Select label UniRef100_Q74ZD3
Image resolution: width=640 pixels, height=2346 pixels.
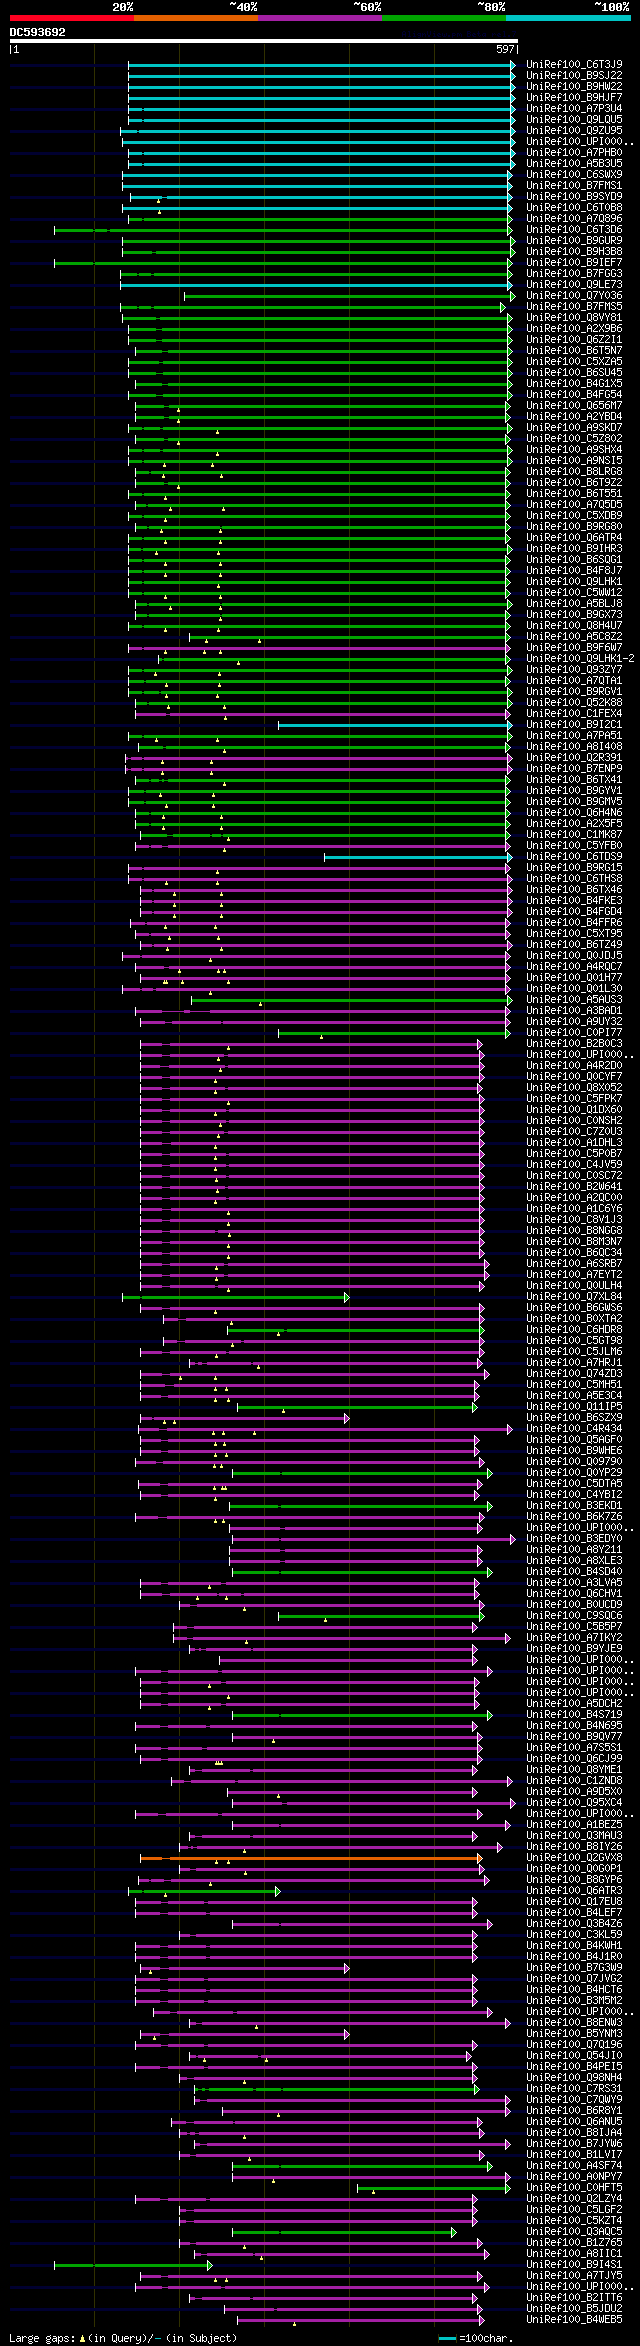click(574, 1373)
